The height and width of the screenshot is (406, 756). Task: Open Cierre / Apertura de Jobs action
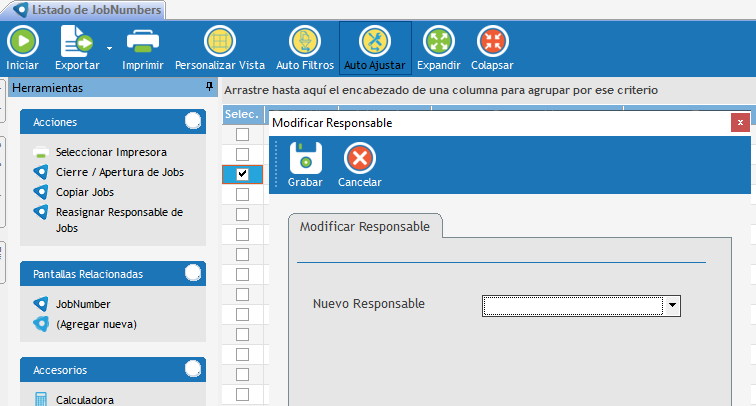tap(119, 172)
